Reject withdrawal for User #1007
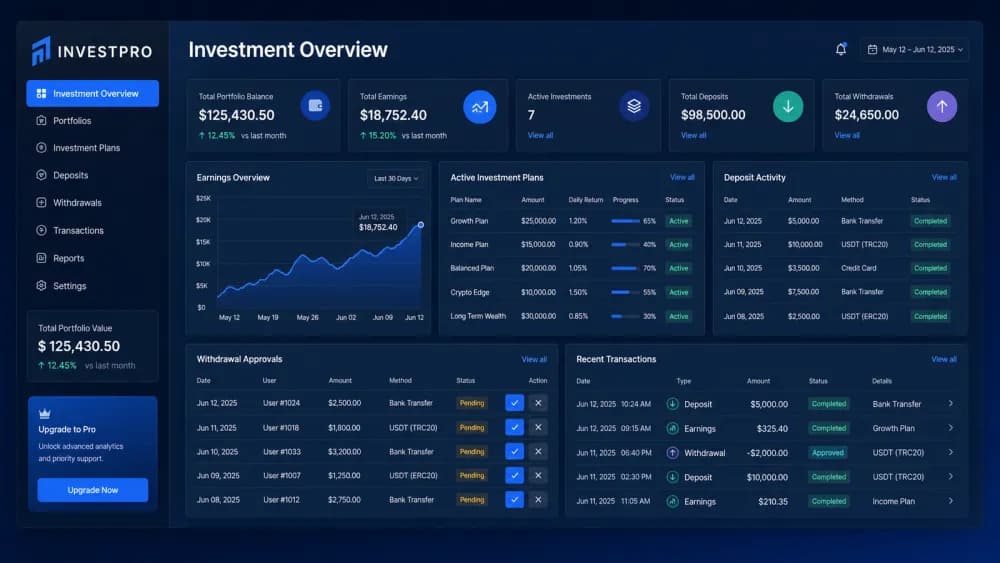The width and height of the screenshot is (1000, 563). click(538, 476)
